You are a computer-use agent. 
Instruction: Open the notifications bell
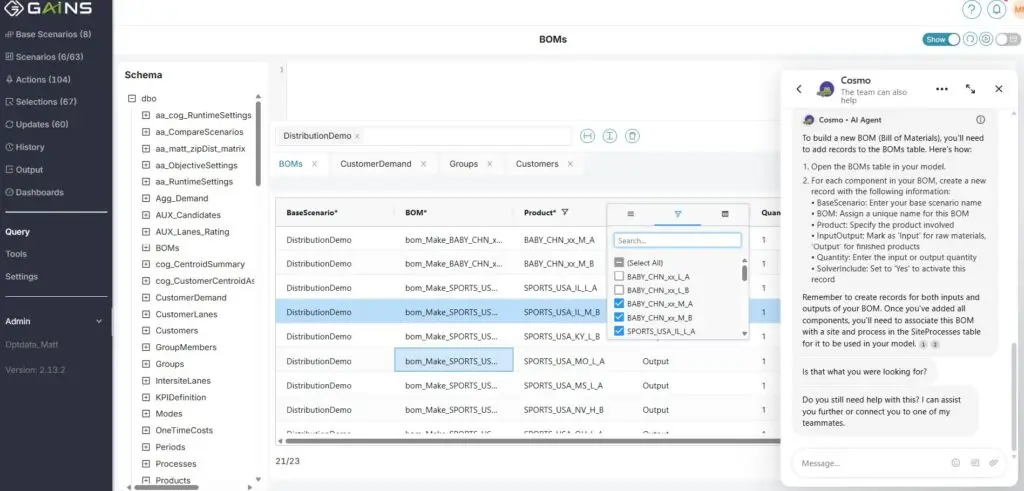[x=996, y=10]
